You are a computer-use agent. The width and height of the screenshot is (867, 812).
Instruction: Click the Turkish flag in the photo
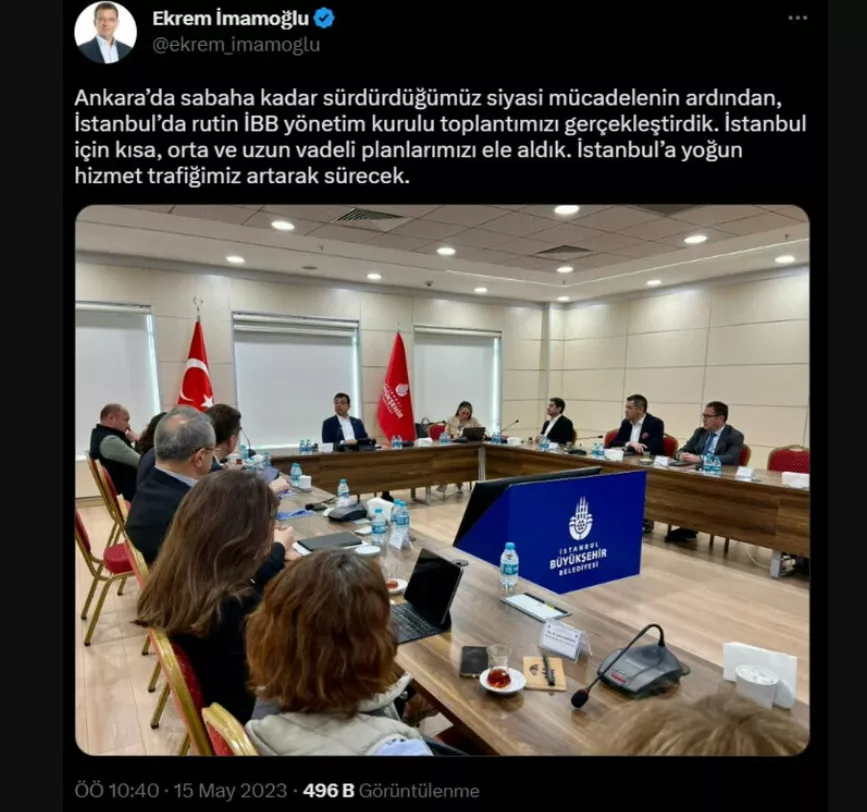tap(196, 366)
